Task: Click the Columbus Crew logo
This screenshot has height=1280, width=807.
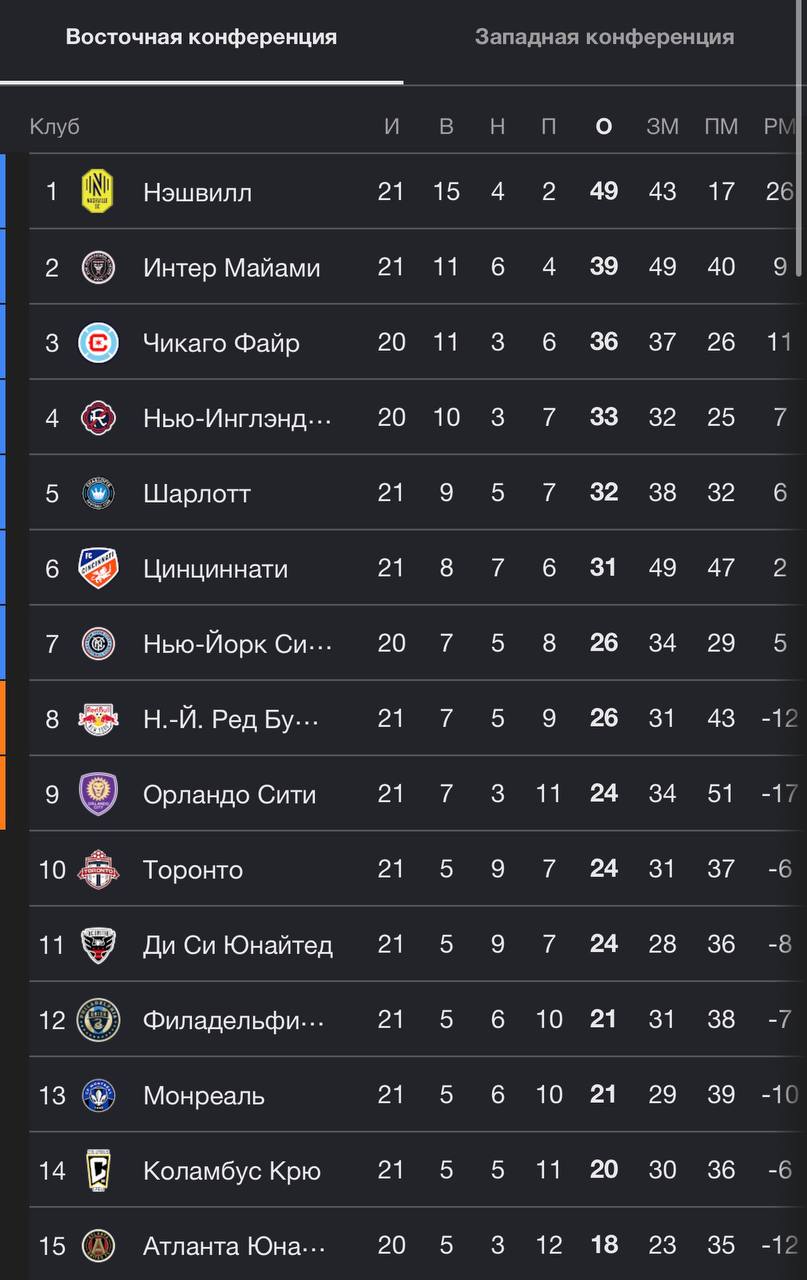Action: point(98,1170)
